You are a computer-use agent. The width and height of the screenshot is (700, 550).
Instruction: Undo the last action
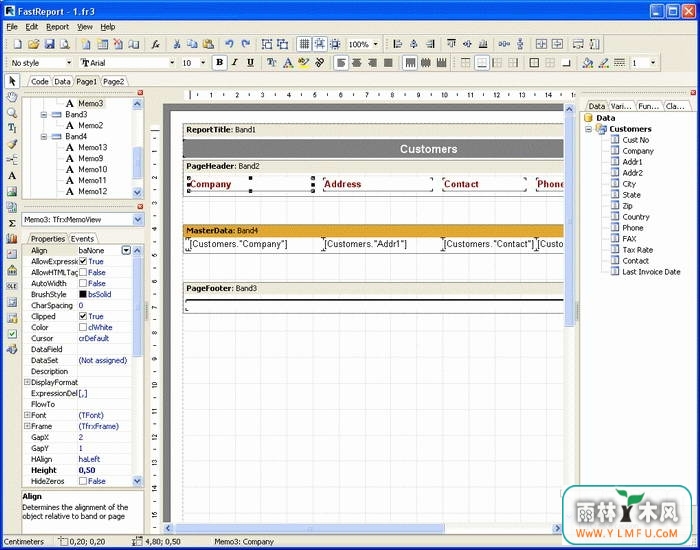click(229, 44)
